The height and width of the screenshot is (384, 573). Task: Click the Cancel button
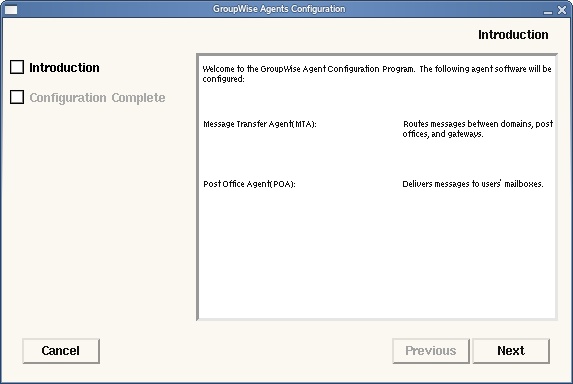[61, 351]
